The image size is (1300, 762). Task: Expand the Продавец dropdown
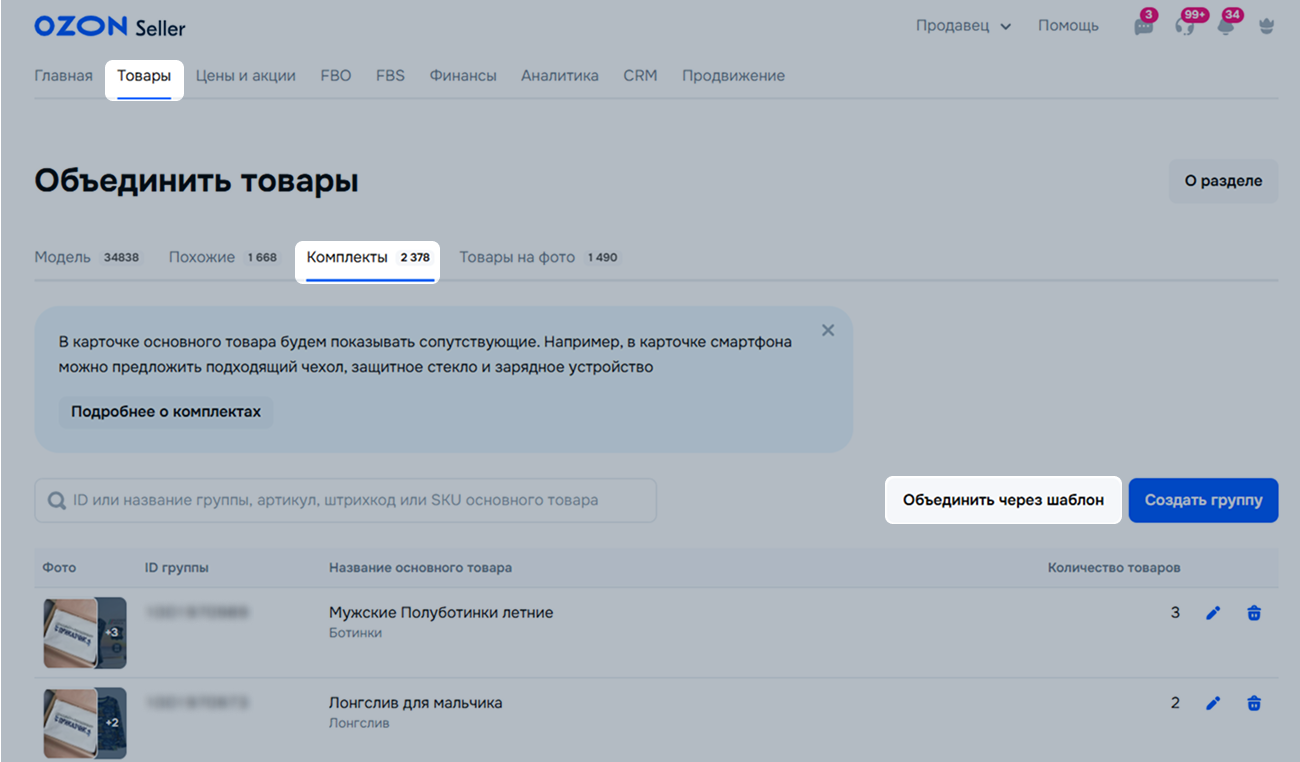pyautogui.click(x=963, y=26)
